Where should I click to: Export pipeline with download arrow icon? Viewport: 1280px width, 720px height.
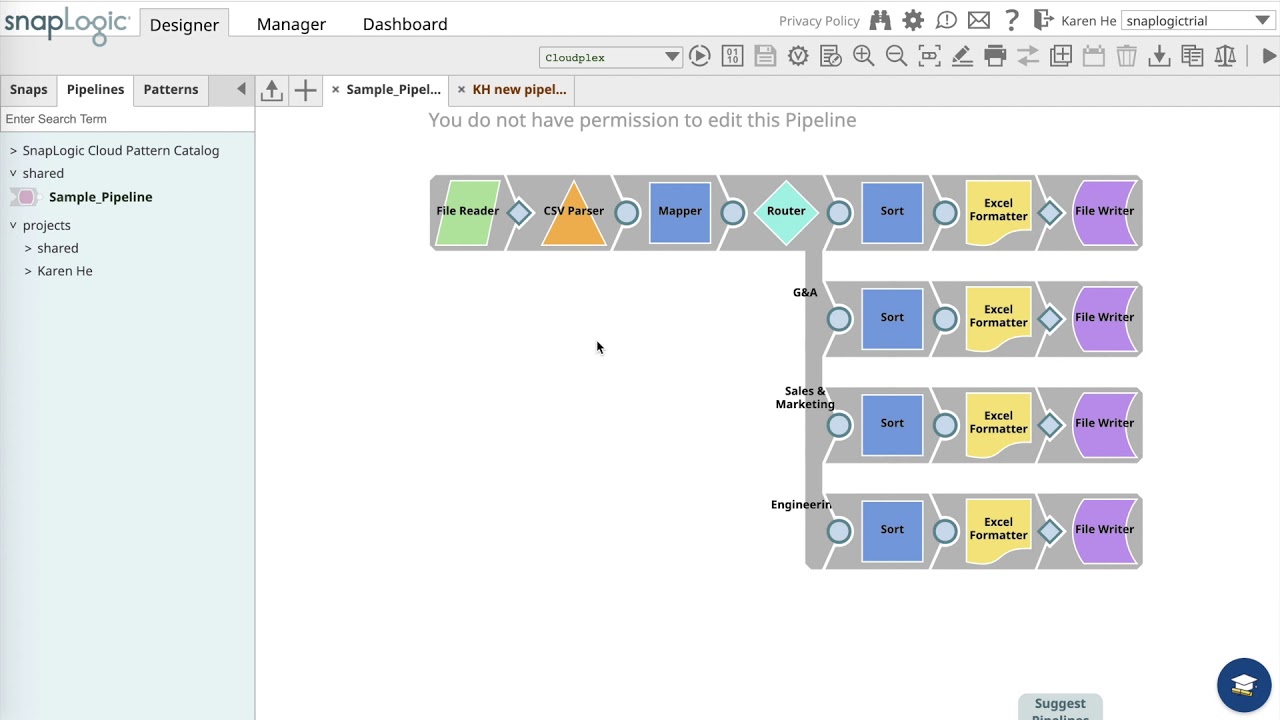(1159, 56)
